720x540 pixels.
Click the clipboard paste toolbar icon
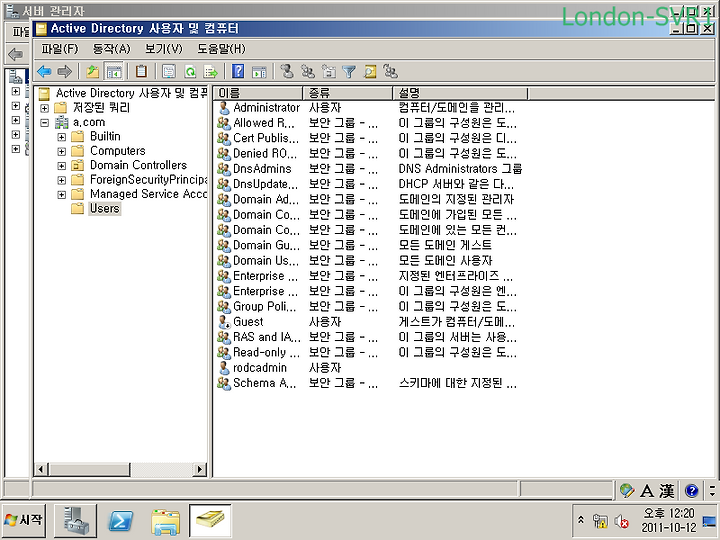(x=141, y=72)
